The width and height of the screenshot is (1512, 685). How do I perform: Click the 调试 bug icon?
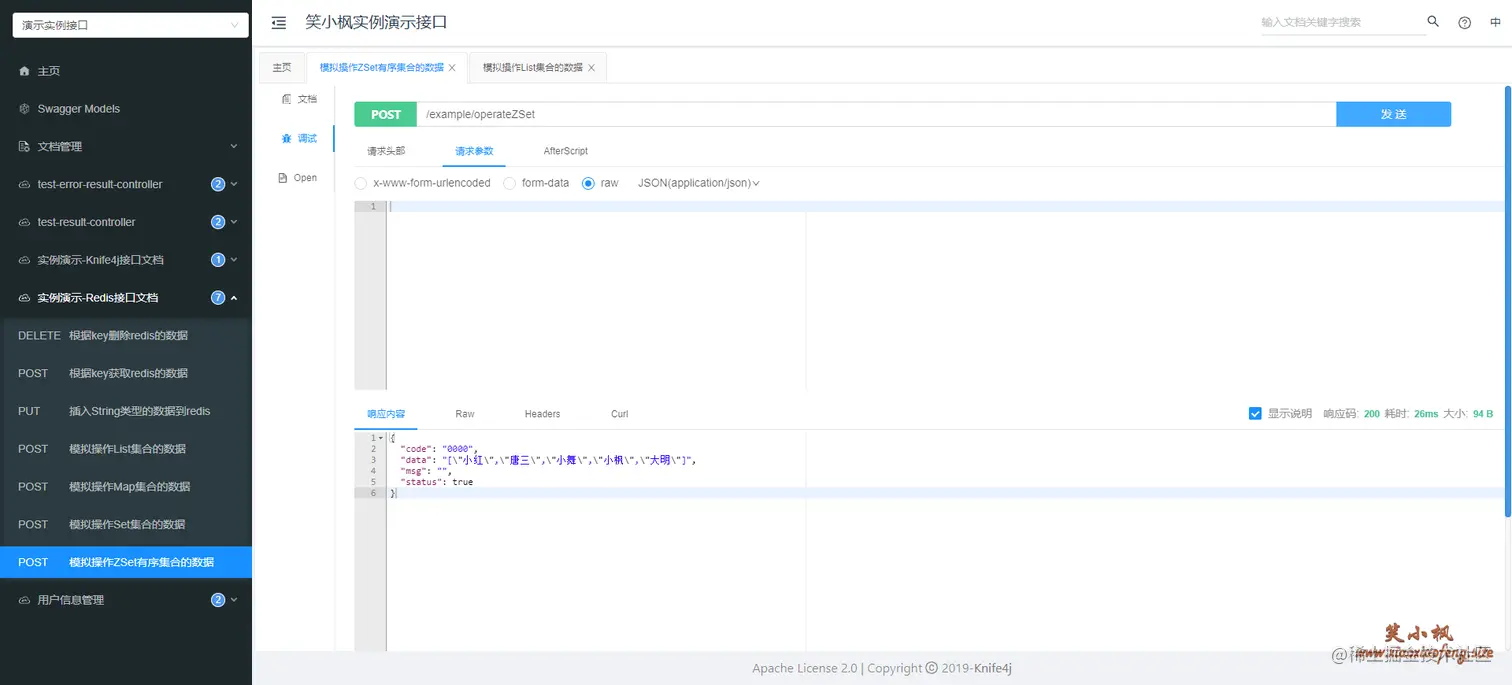click(287, 139)
